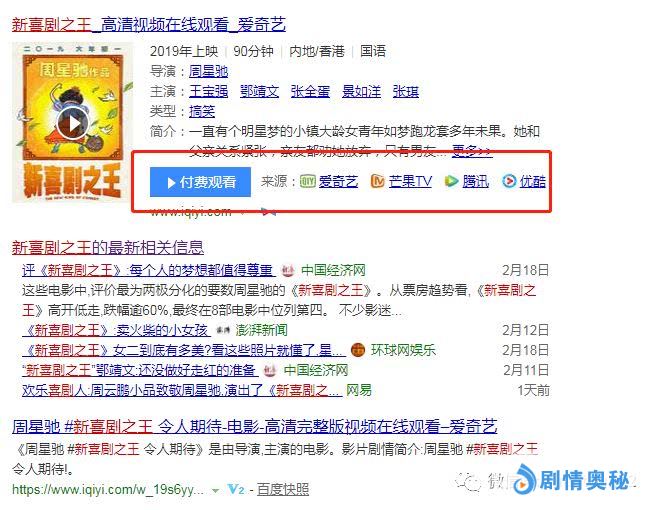Expand synopsis with 更多>> link
The height and width of the screenshot is (510, 657).
[x=472, y=151]
